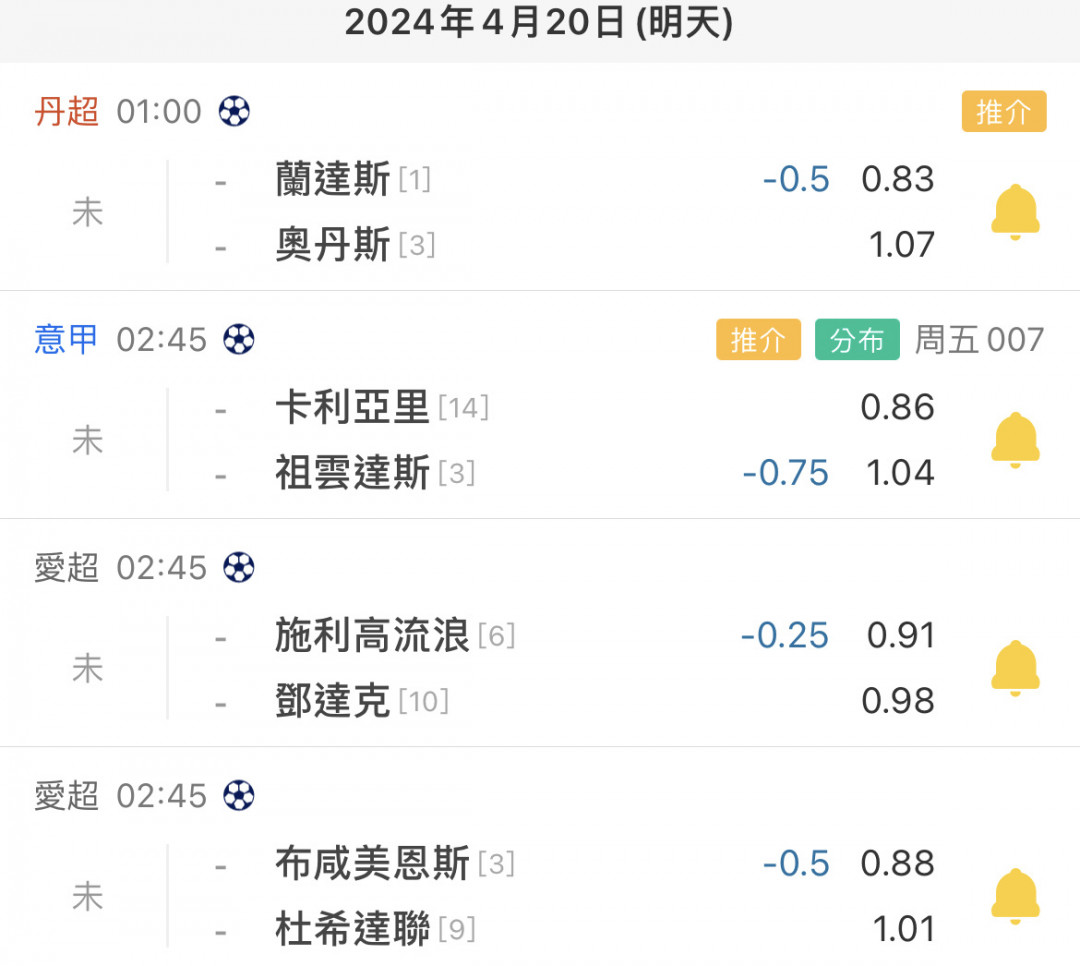Viewport: 1080px width, 966px height.
Task: Tap 丹超 league label
Action: pos(67,111)
